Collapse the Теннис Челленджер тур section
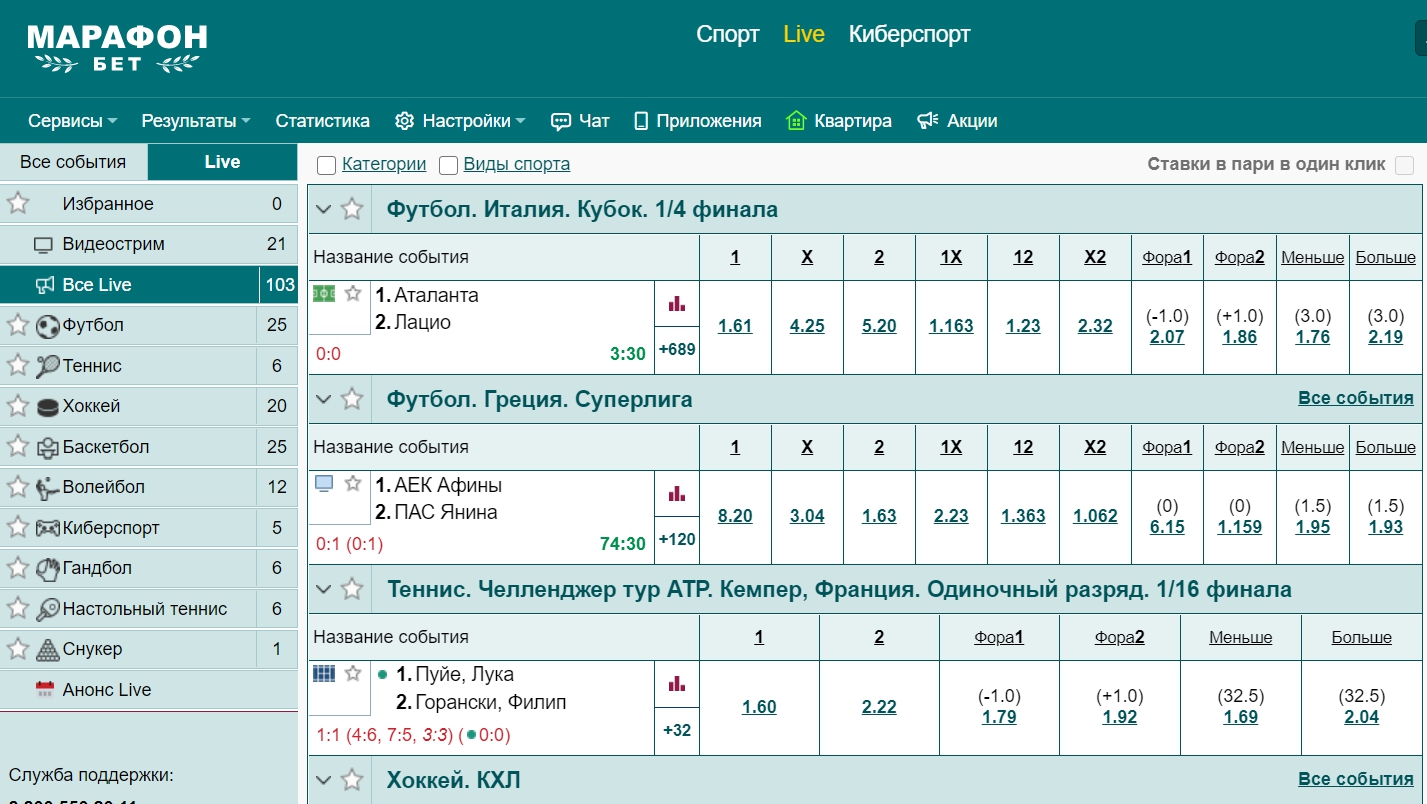This screenshot has width=1427, height=804. coord(323,589)
